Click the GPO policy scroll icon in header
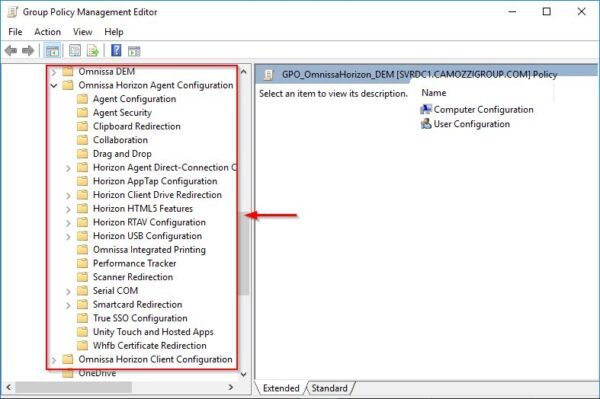600x399 pixels. (x=269, y=74)
